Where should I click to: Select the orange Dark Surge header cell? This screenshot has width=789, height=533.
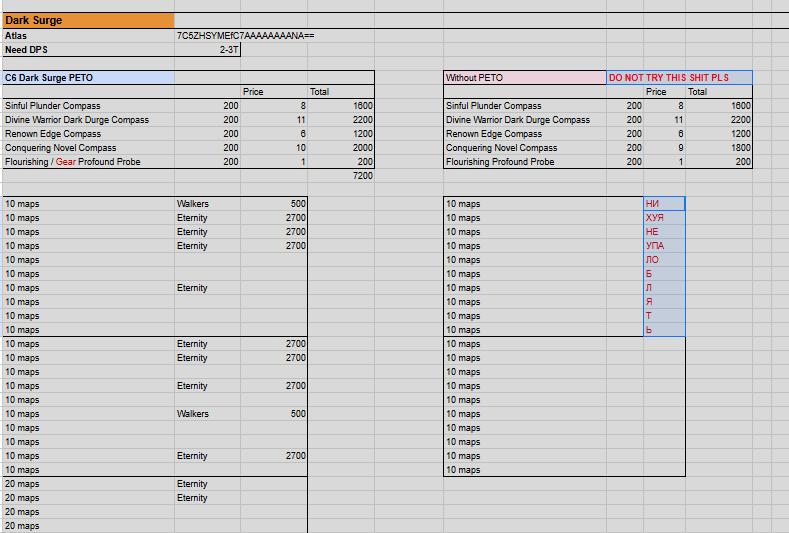click(89, 21)
